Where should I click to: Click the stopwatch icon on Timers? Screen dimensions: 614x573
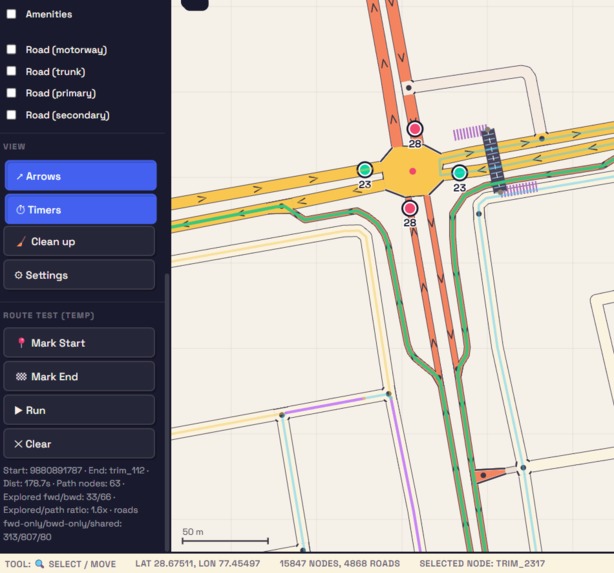tap(20, 210)
